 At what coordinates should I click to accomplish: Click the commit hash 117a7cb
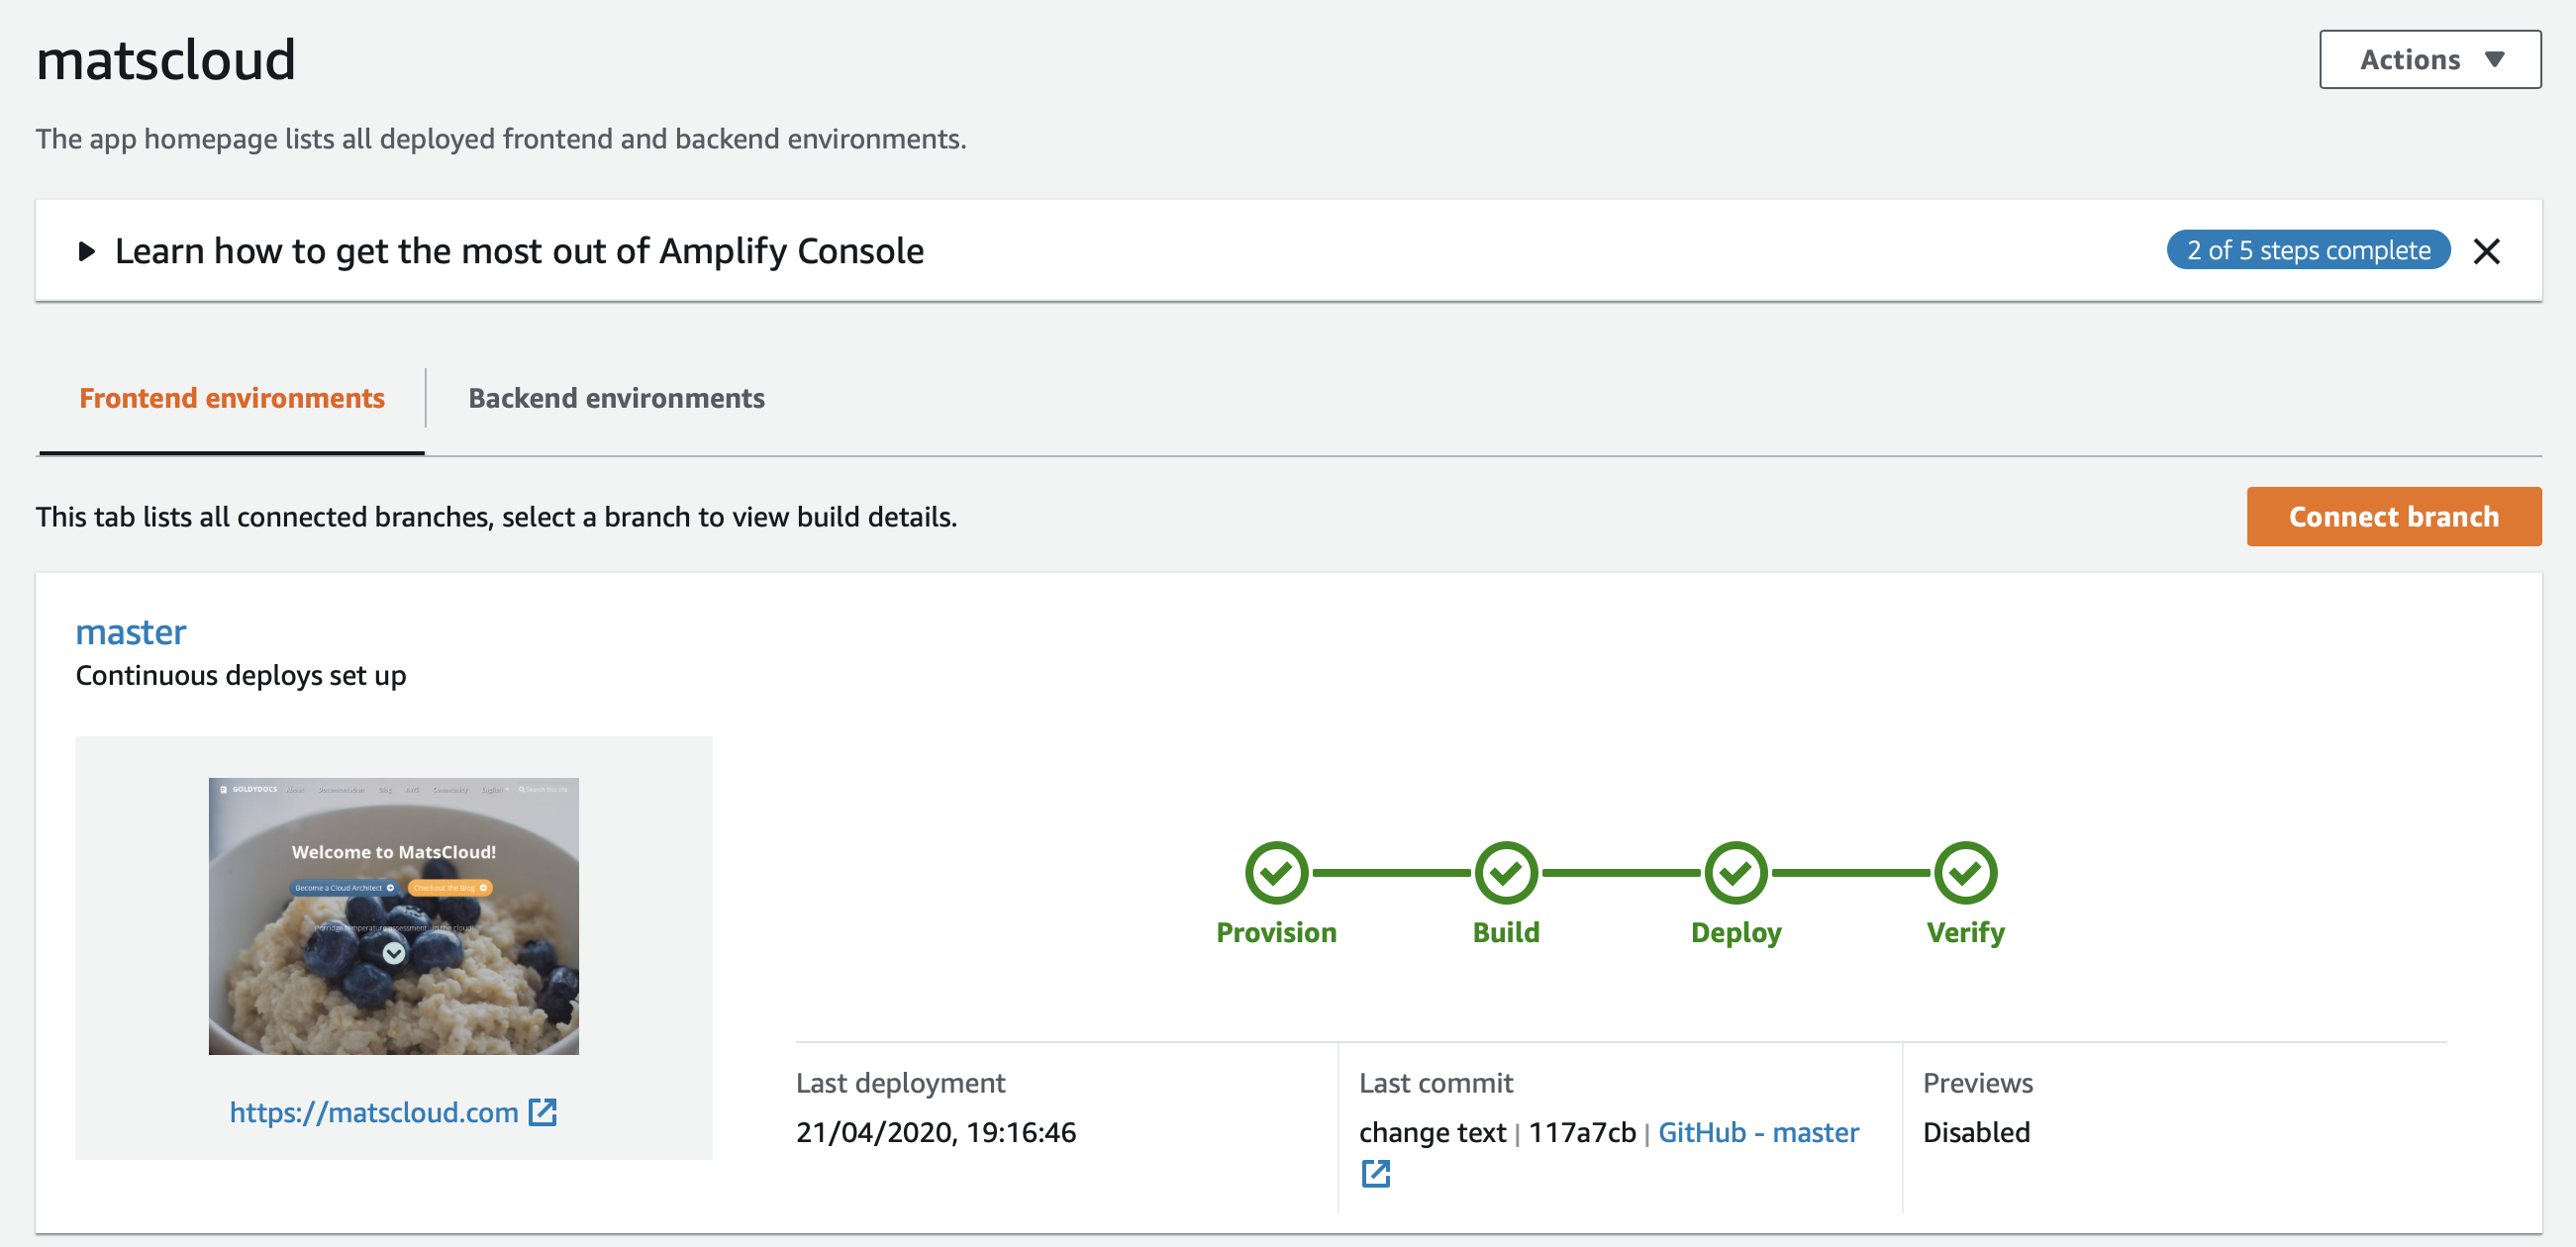coord(1581,1132)
